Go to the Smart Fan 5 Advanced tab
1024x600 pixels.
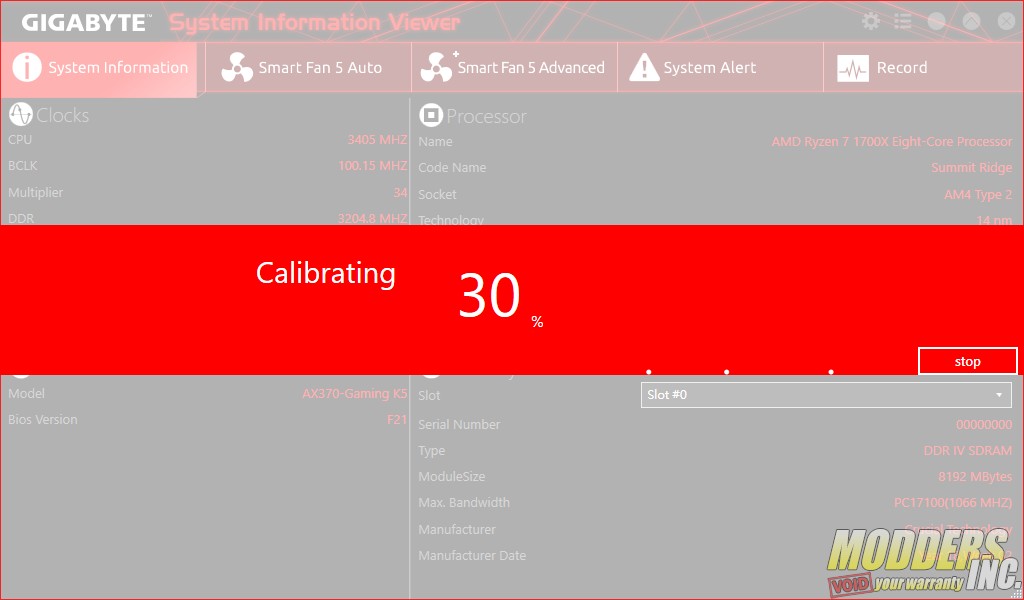click(x=515, y=68)
